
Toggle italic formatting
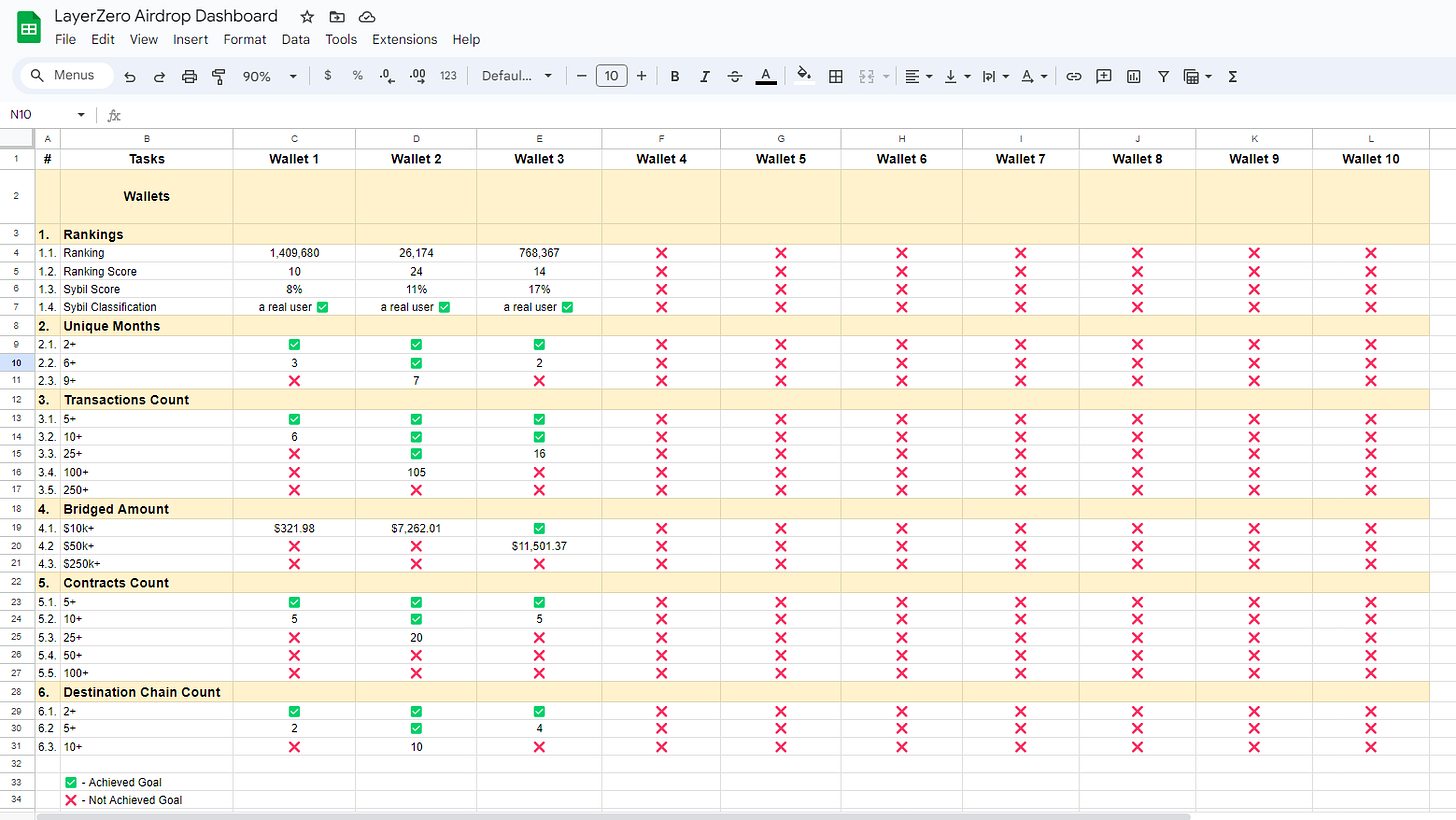click(705, 76)
